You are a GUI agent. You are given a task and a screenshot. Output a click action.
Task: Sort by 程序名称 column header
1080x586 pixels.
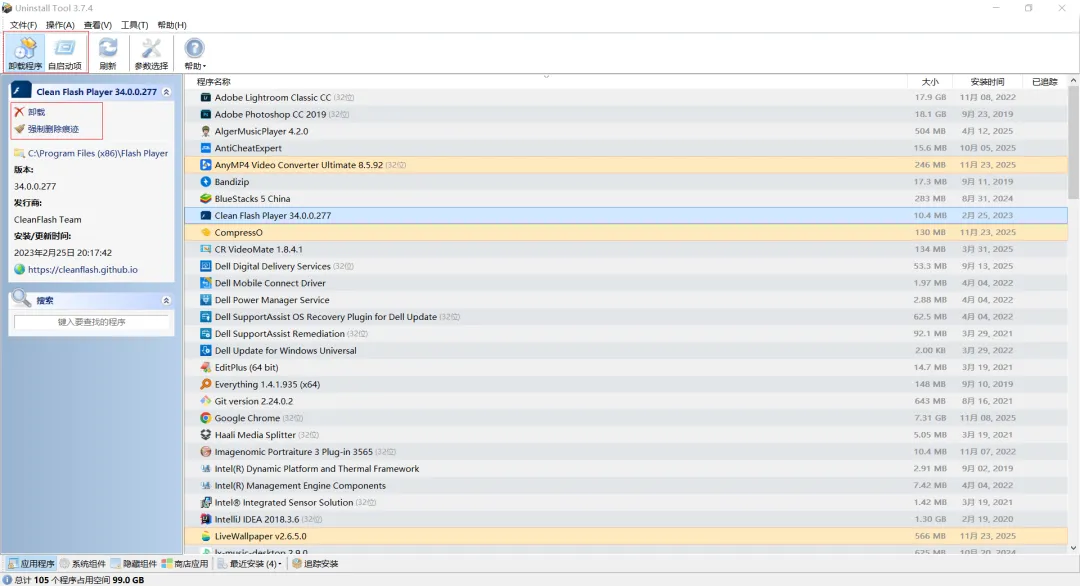pyautogui.click(x=214, y=82)
